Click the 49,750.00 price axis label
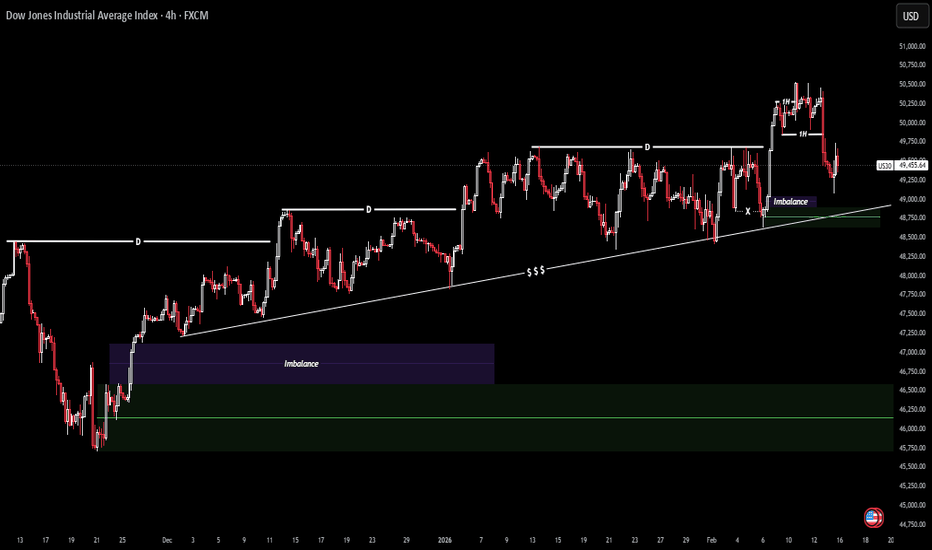 [912, 142]
